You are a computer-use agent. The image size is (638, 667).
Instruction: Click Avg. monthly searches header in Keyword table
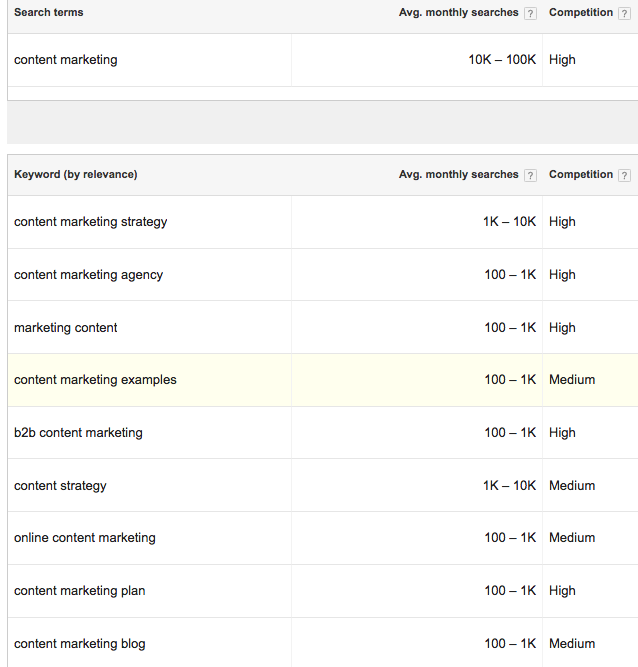click(x=458, y=175)
